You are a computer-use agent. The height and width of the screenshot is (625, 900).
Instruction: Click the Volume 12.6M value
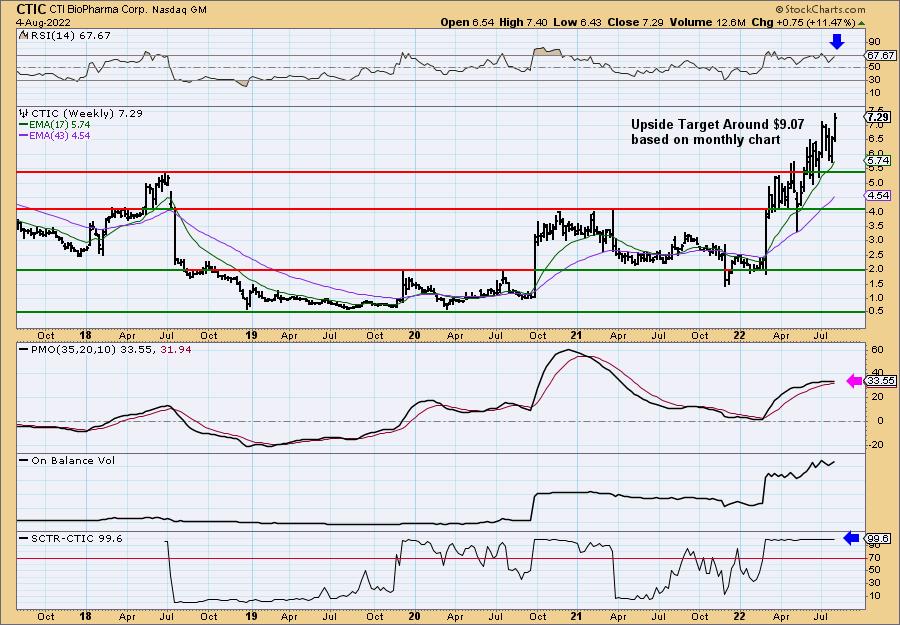click(707, 22)
